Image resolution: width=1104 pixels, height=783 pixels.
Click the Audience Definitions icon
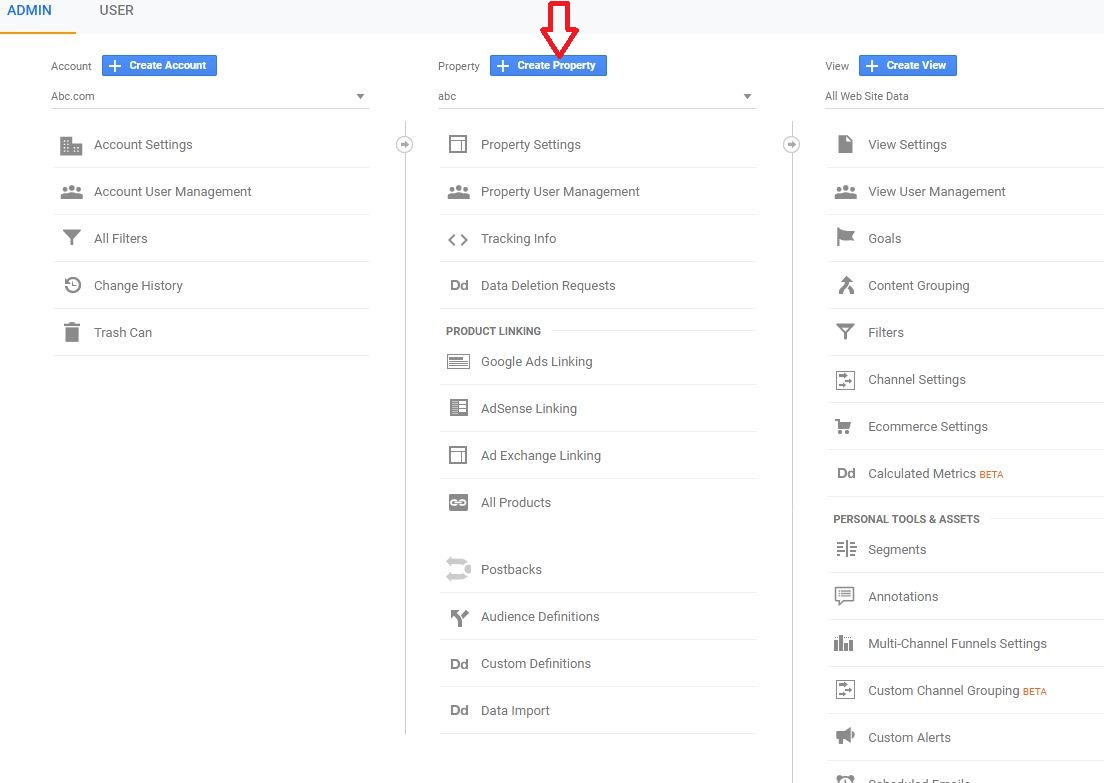pyautogui.click(x=458, y=617)
